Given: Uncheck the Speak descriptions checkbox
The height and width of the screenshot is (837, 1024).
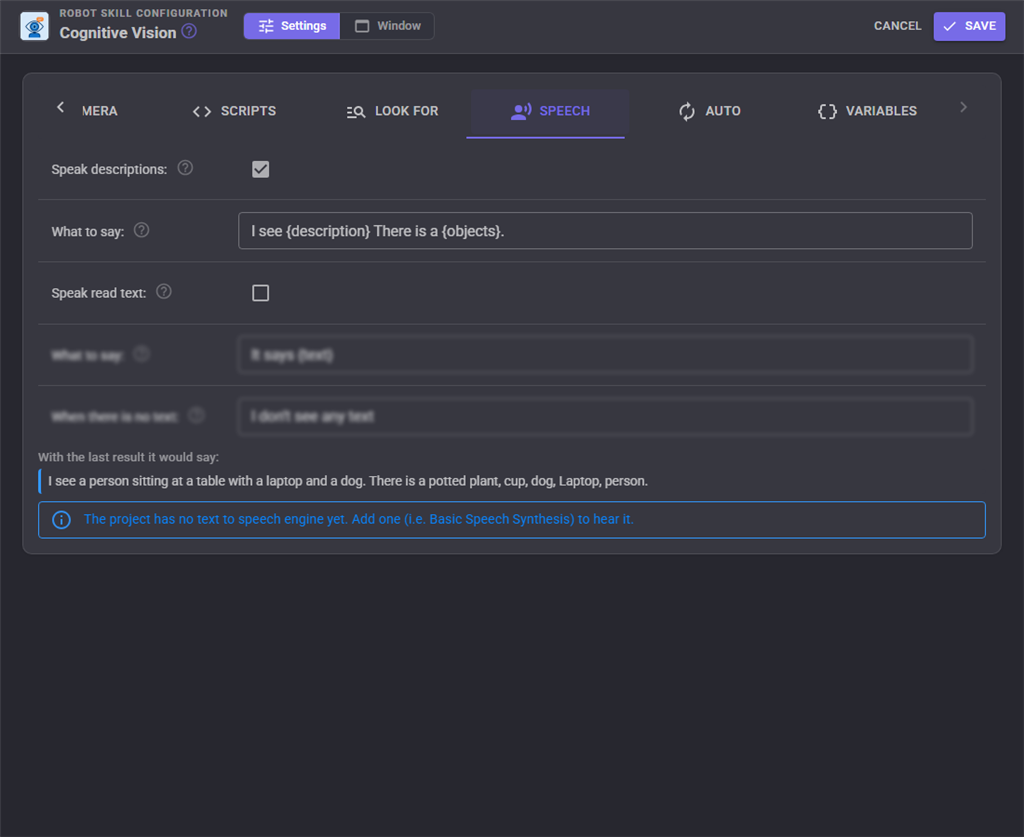Looking at the screenshot, I should coord(261,169).
